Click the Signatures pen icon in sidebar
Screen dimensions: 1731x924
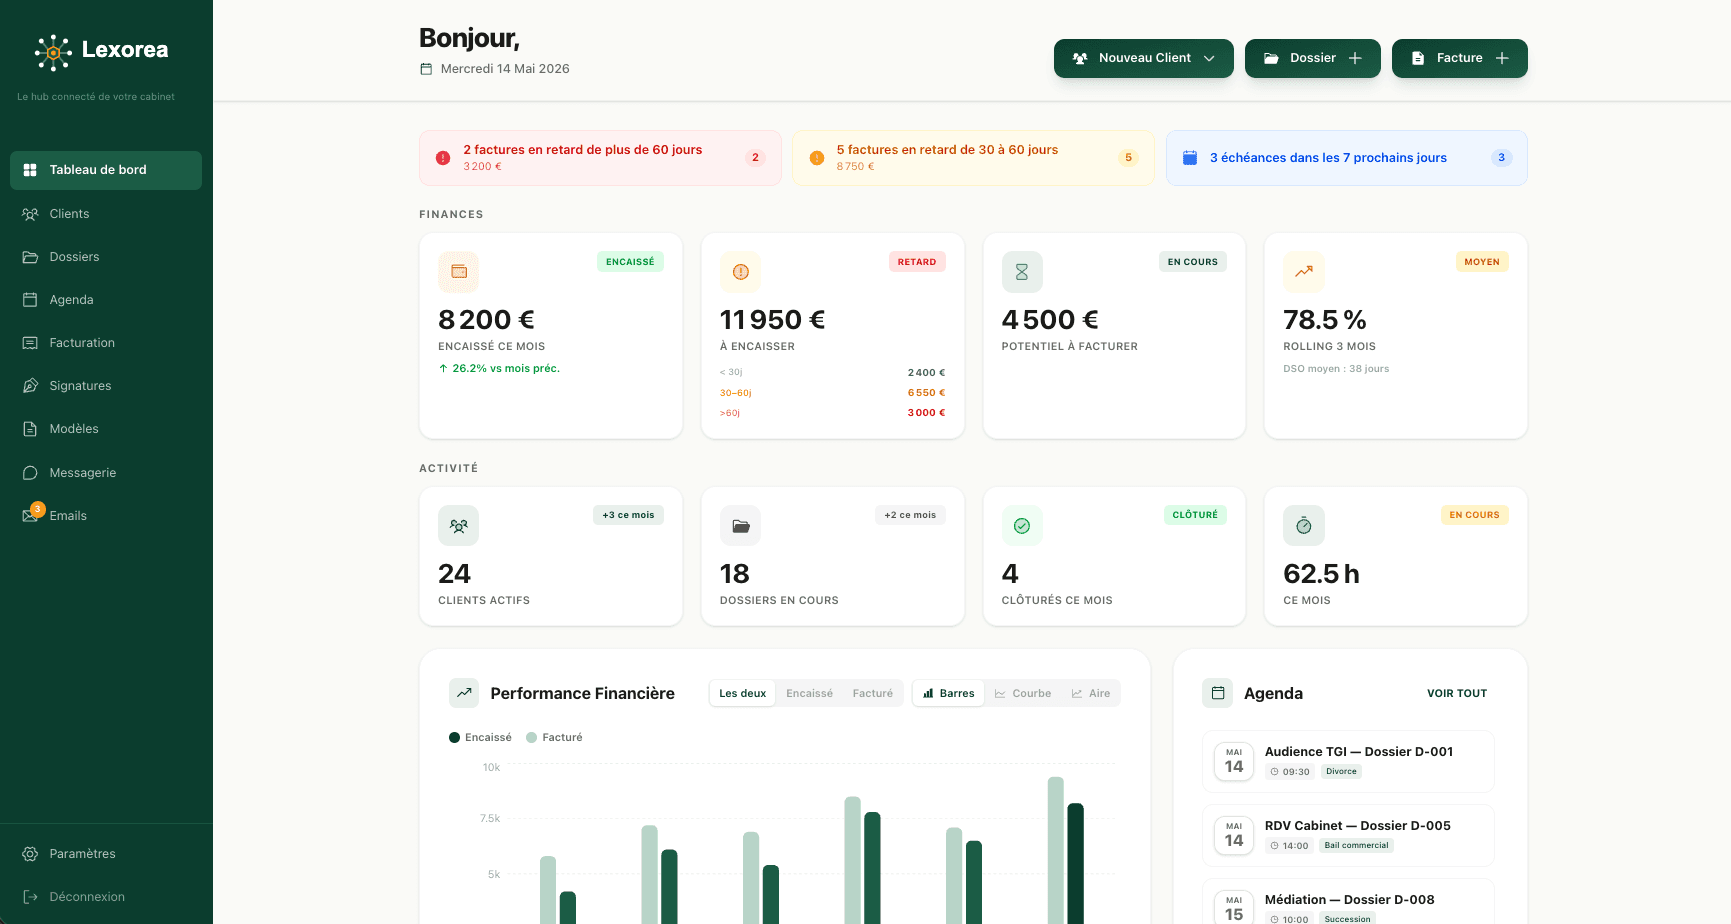(30, 386)
